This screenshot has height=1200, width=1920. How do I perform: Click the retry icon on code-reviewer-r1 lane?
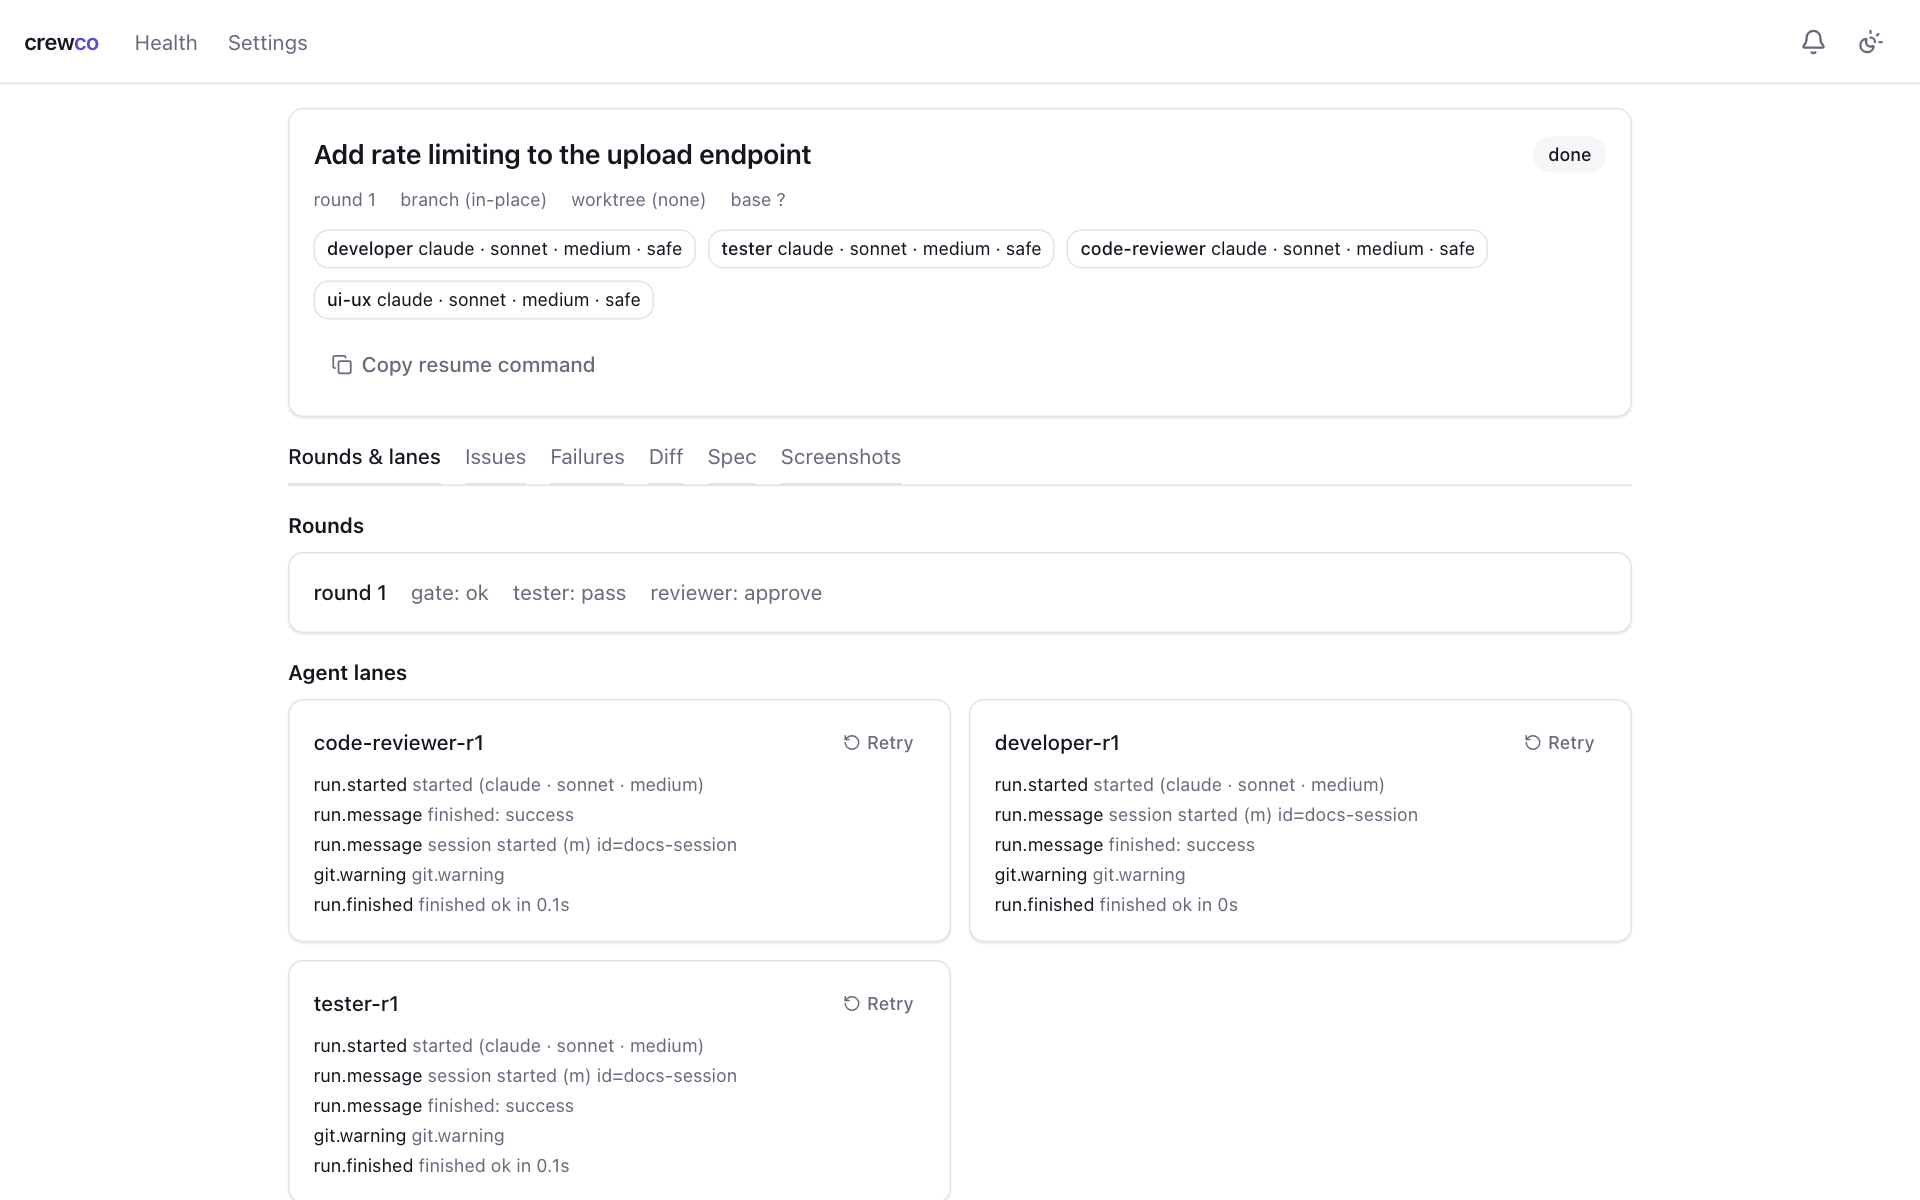852,743
